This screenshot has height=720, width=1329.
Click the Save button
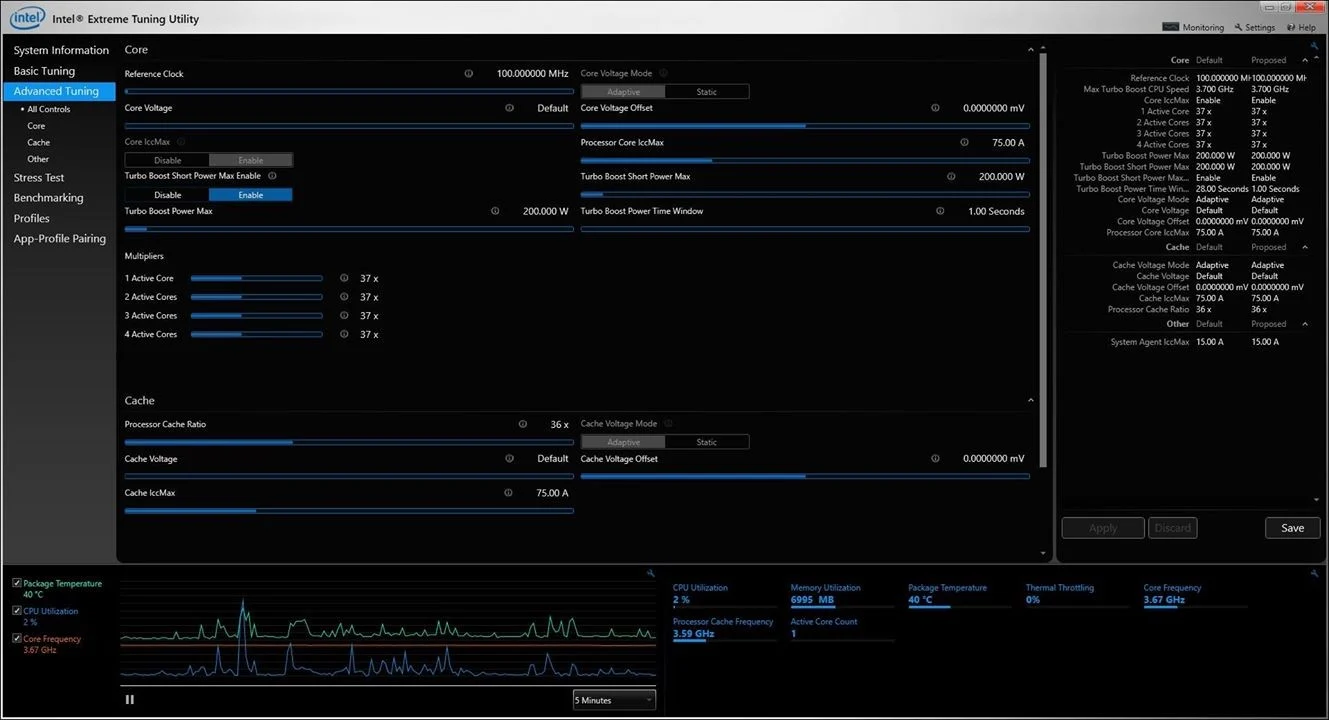click(x=1292, y=528)
